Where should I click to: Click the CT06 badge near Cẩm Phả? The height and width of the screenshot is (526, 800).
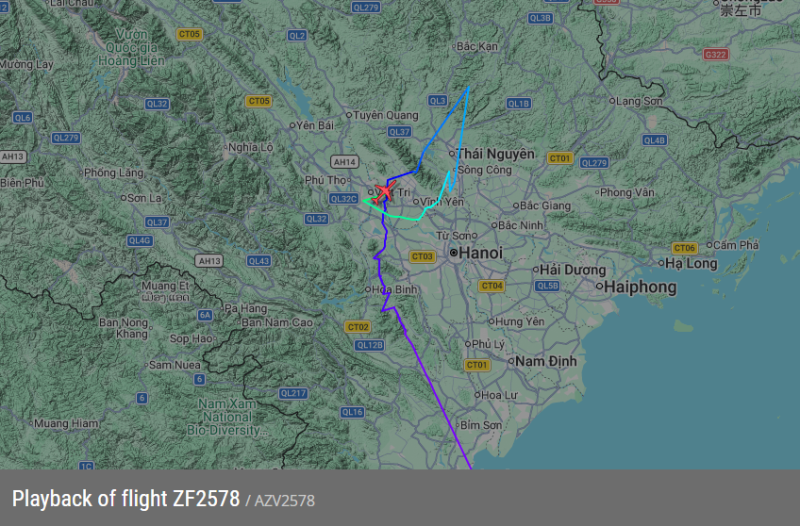[684, 248]
